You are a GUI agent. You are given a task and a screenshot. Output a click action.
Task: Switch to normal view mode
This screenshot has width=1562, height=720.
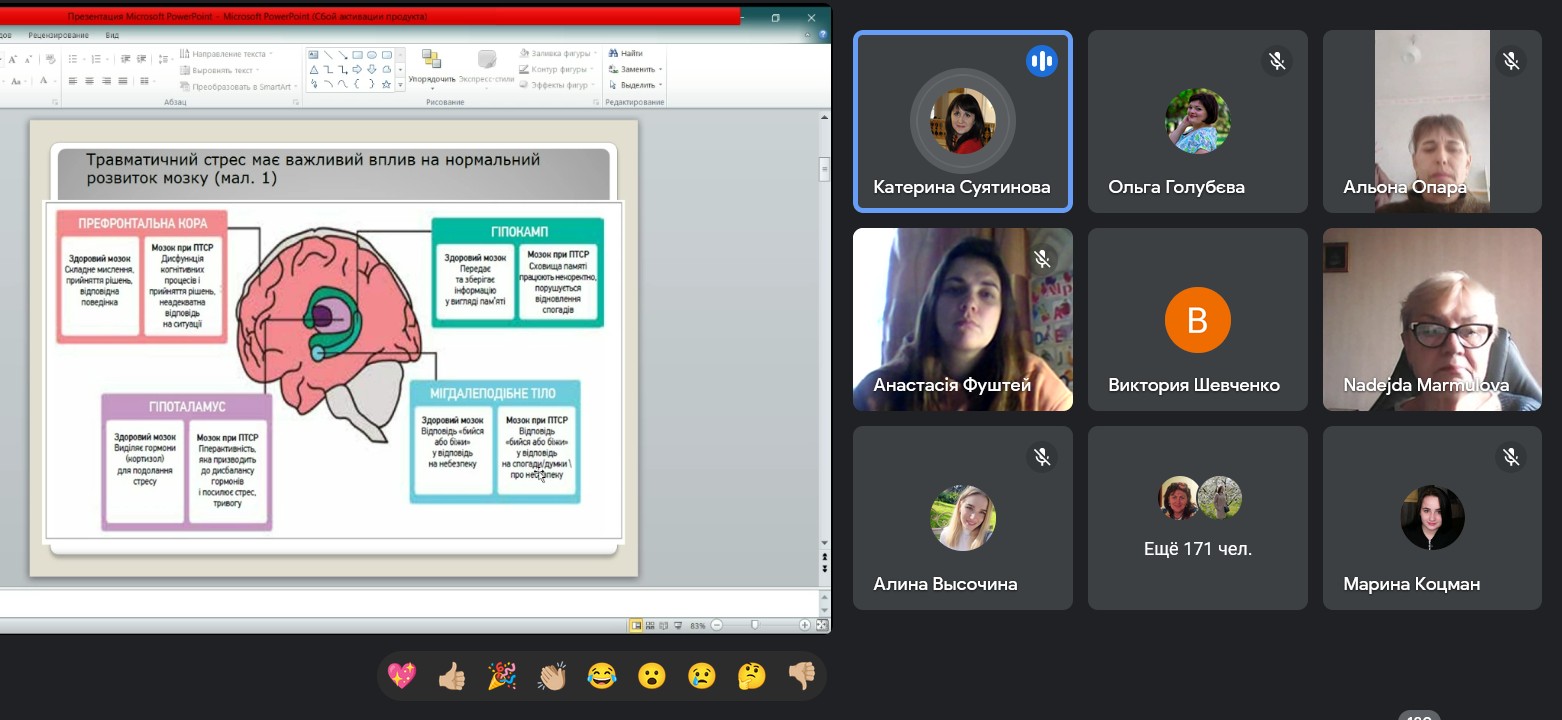[636, 625]
